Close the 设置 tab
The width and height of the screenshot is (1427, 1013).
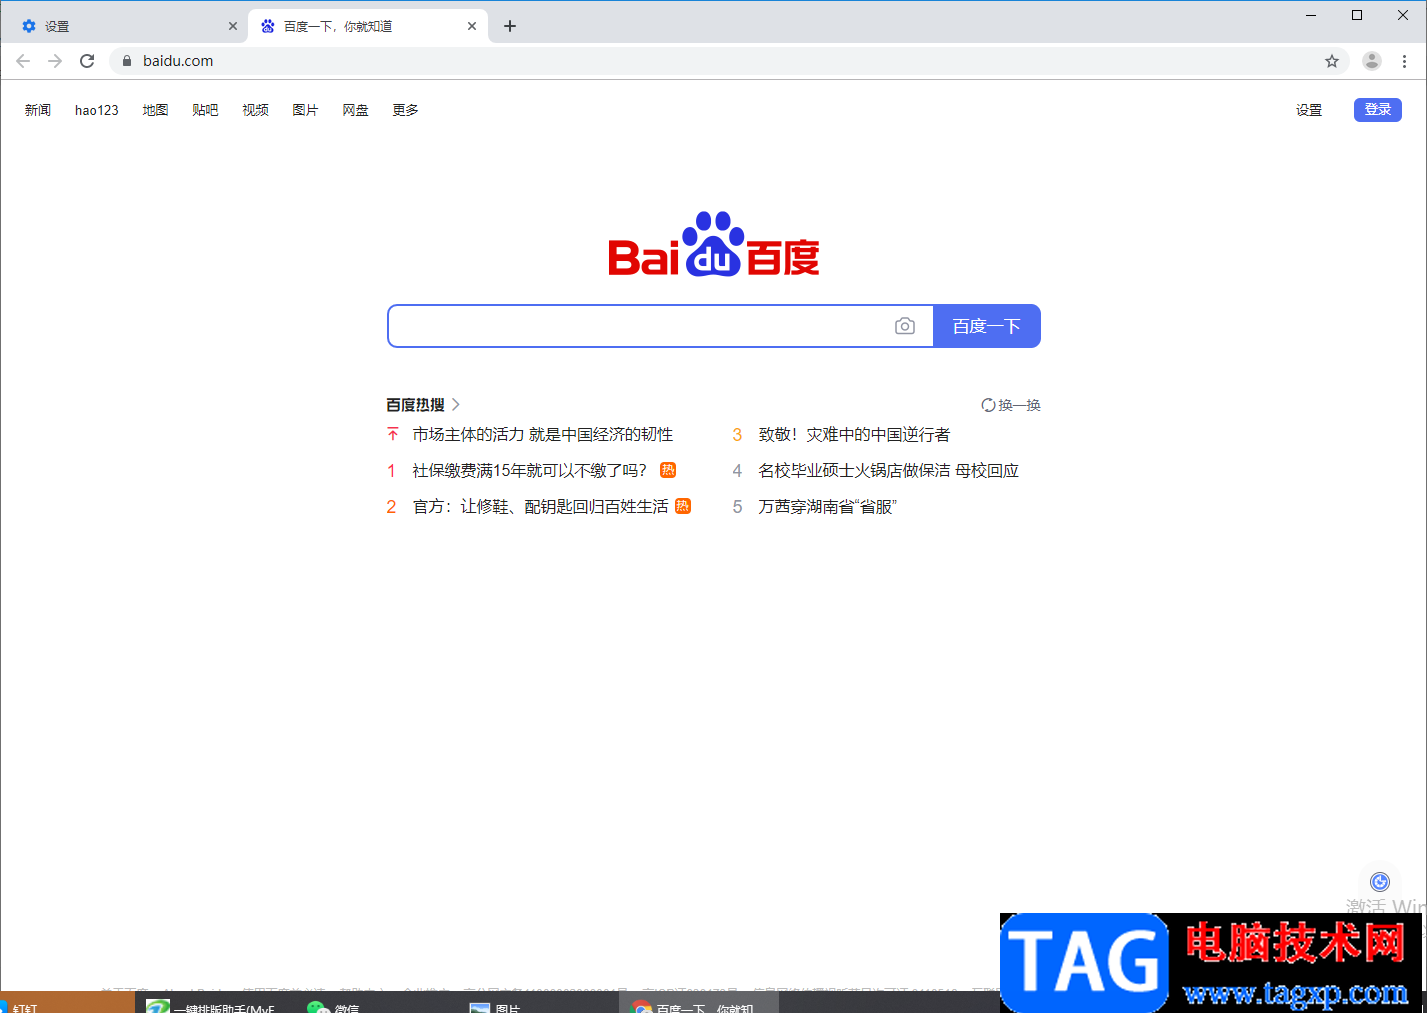[x=233, y=26]
